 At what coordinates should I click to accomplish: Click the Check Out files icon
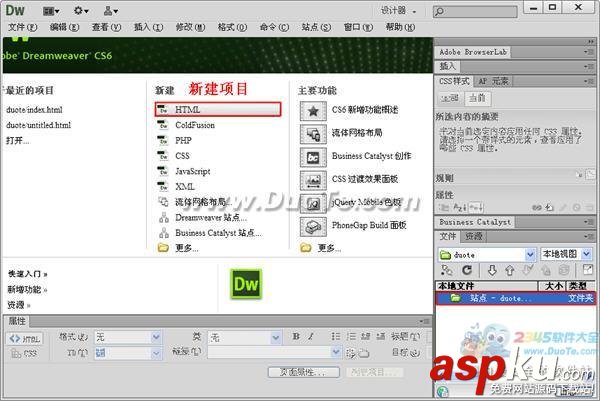click(528, 270)
